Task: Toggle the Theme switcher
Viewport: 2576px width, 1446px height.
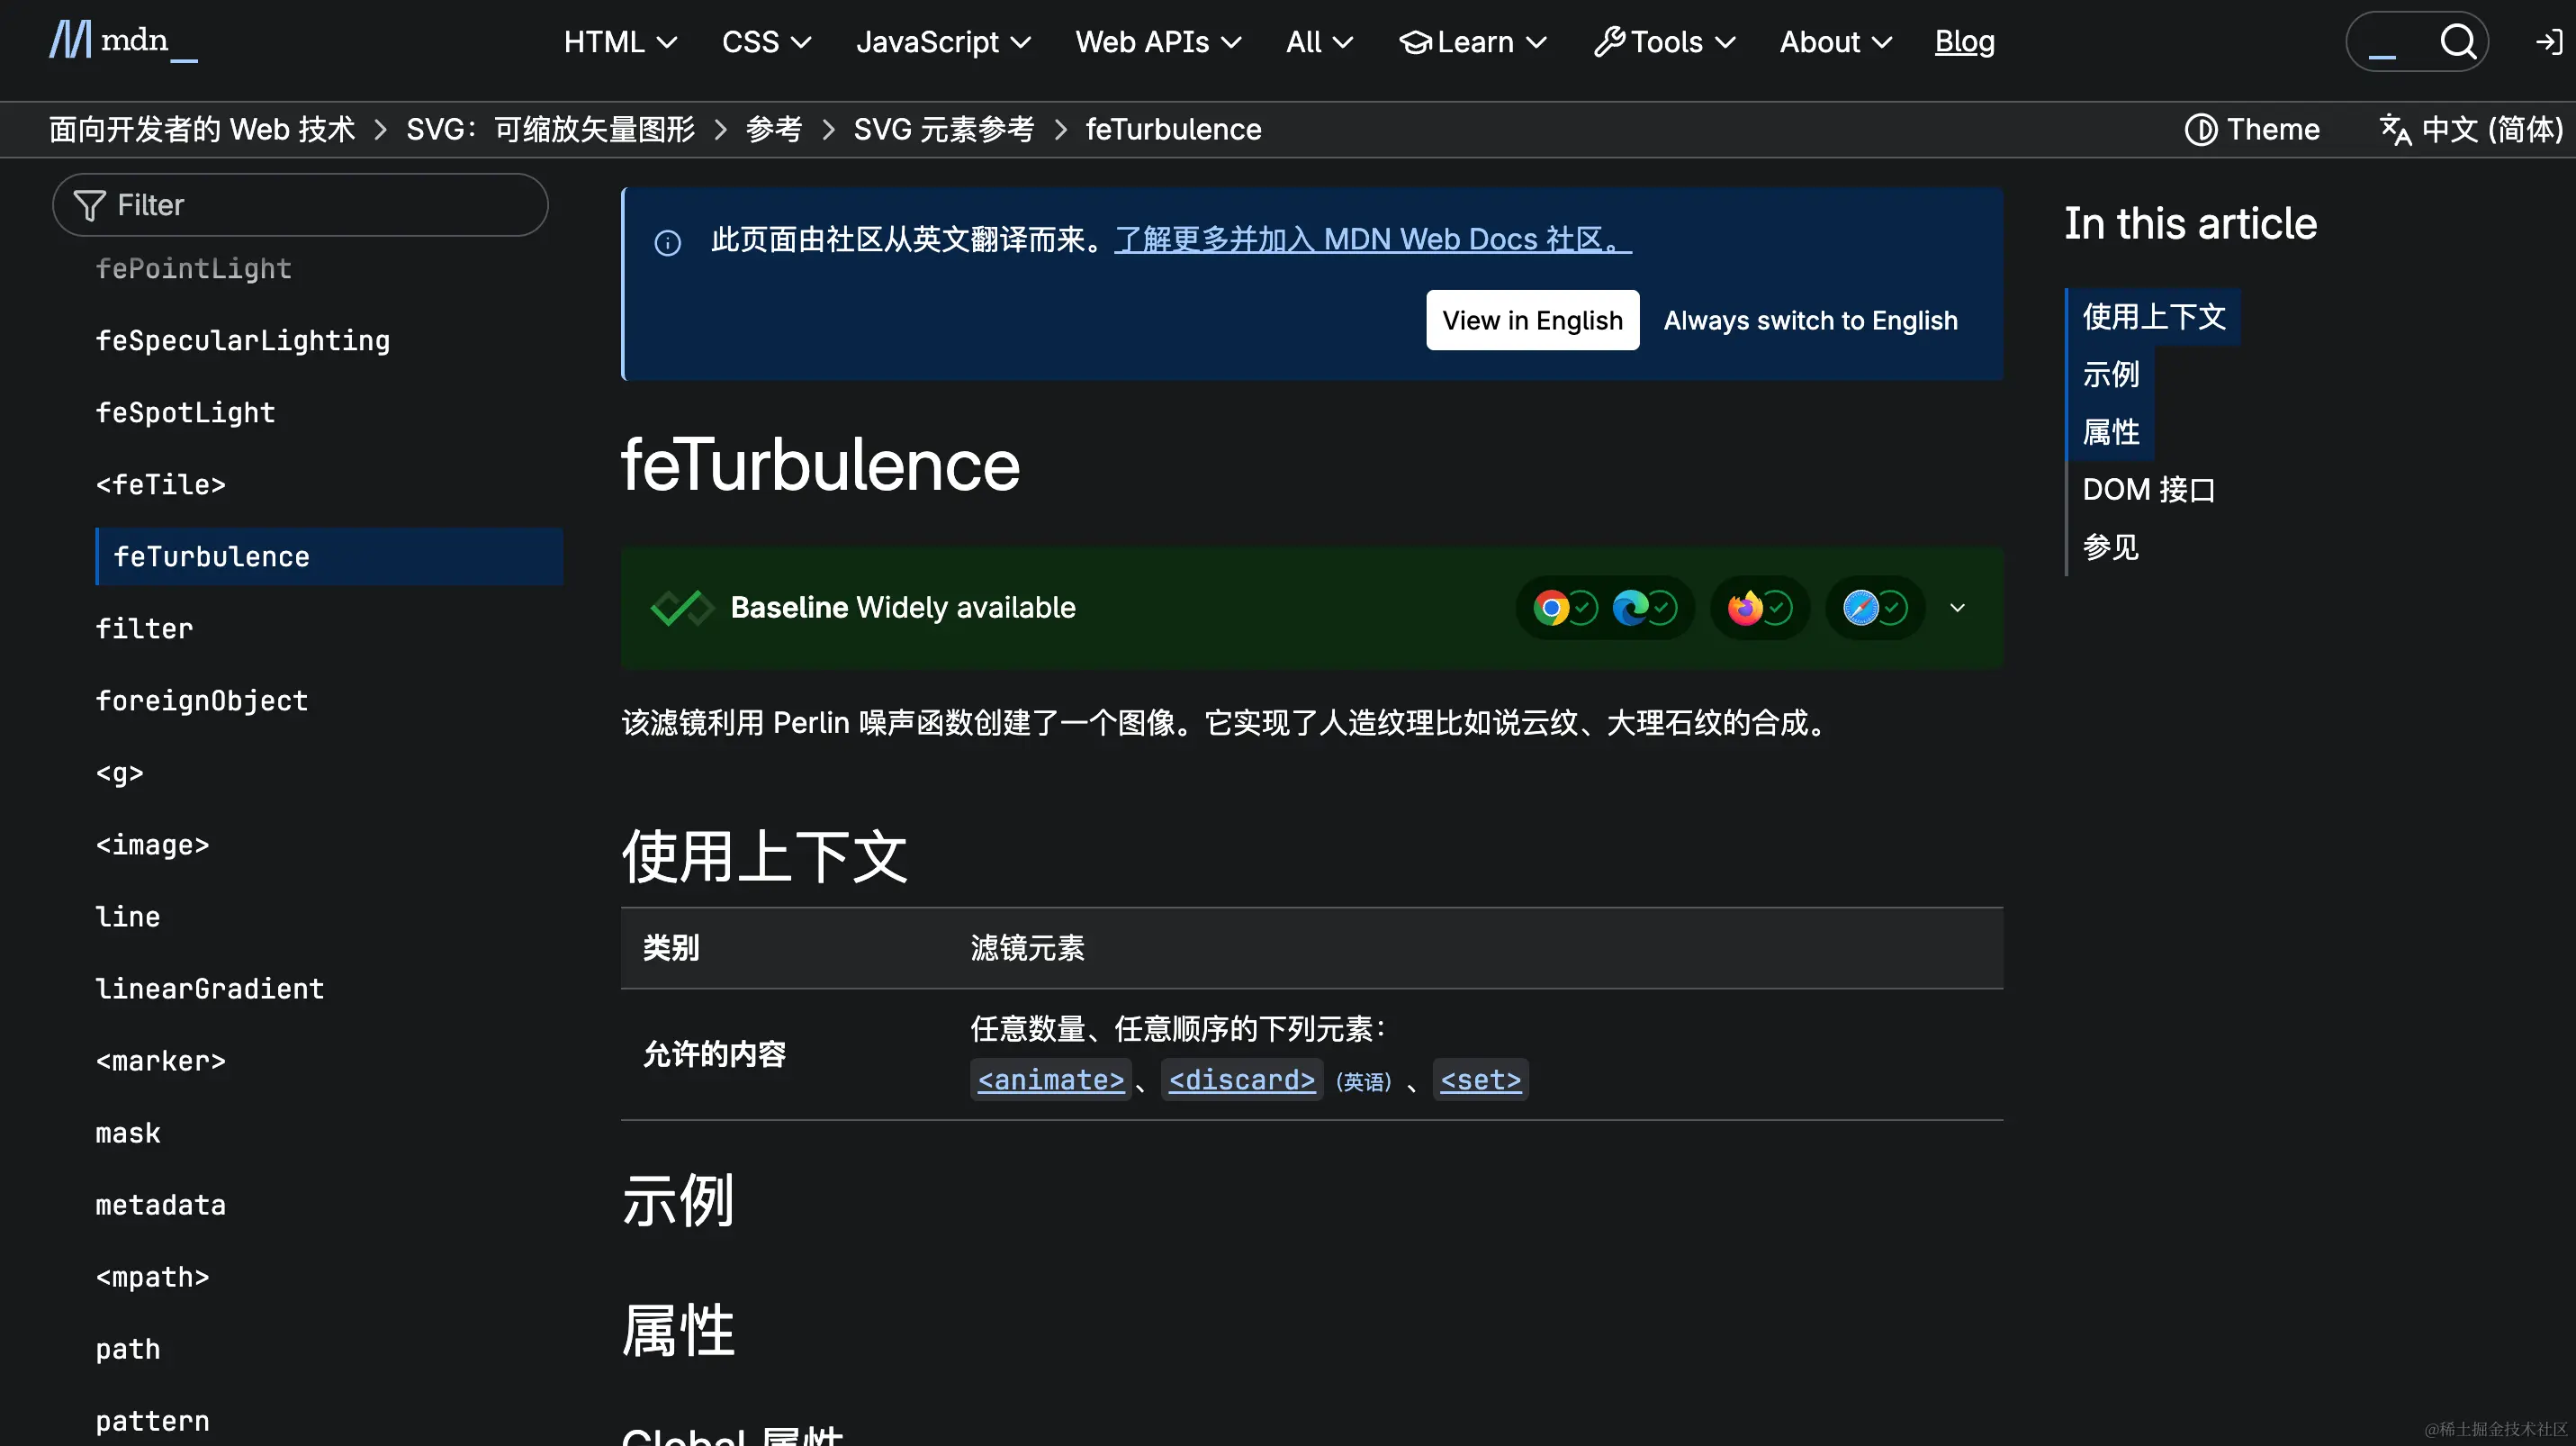Action: point(2252,129)
